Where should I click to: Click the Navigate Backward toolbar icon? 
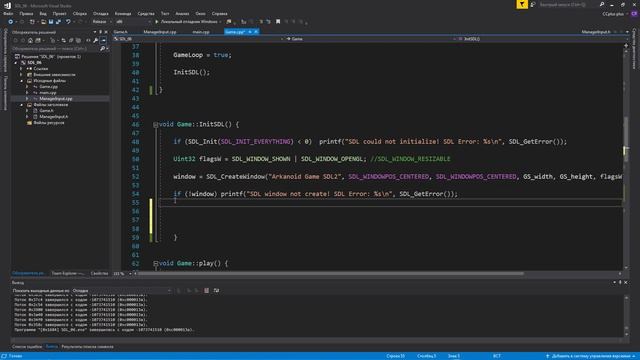pos(11,22)
